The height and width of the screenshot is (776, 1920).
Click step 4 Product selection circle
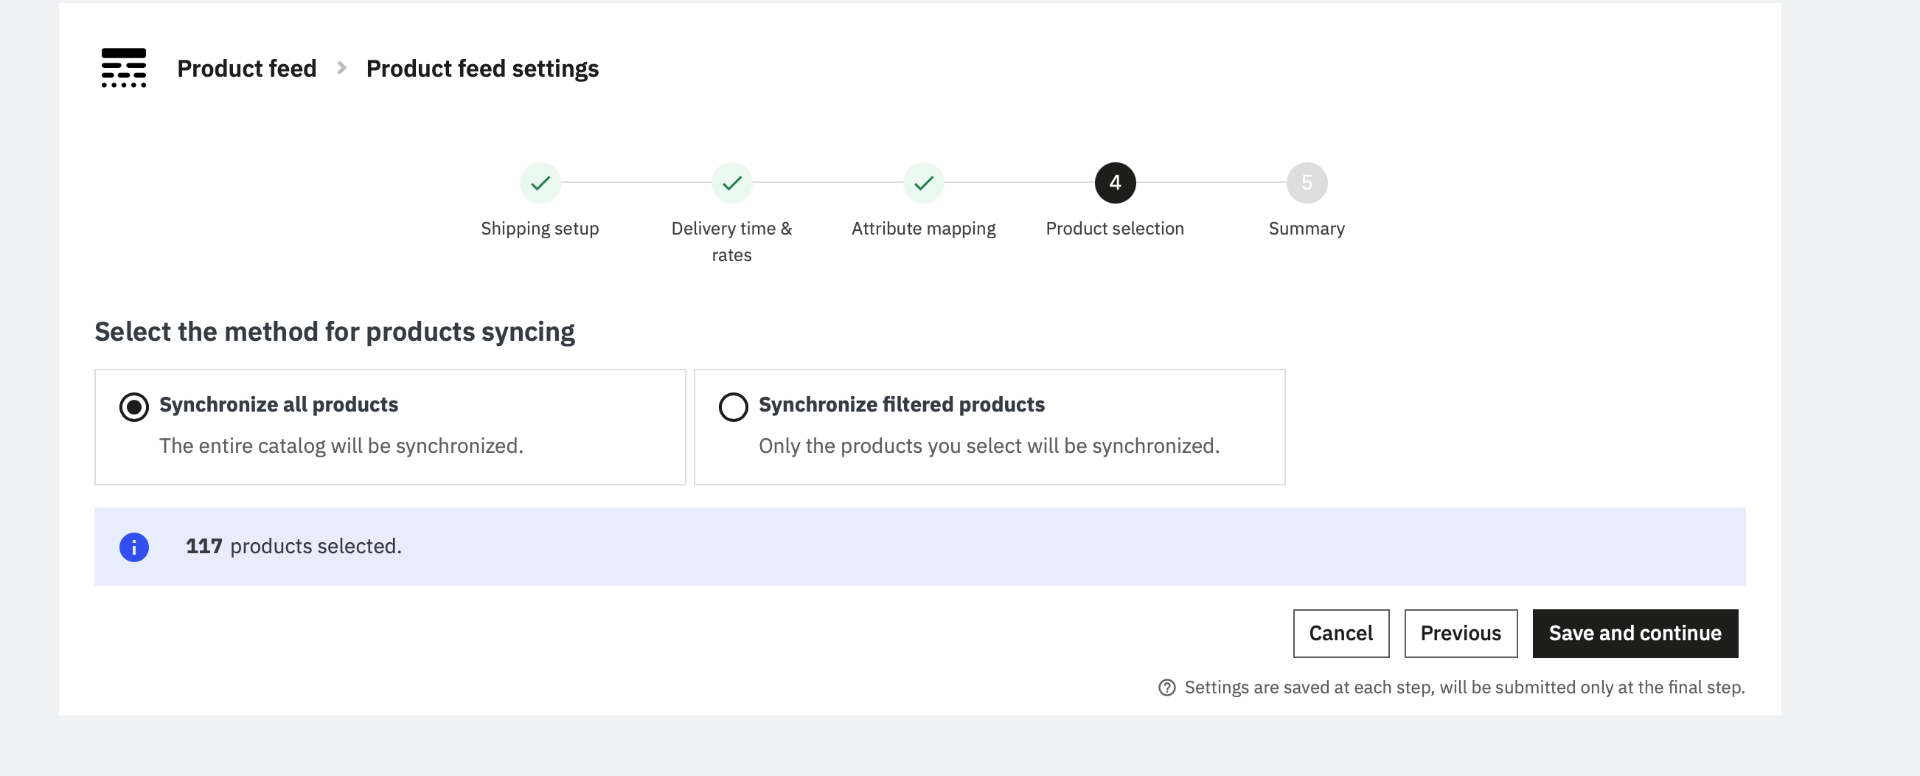tap(1115, 183)
